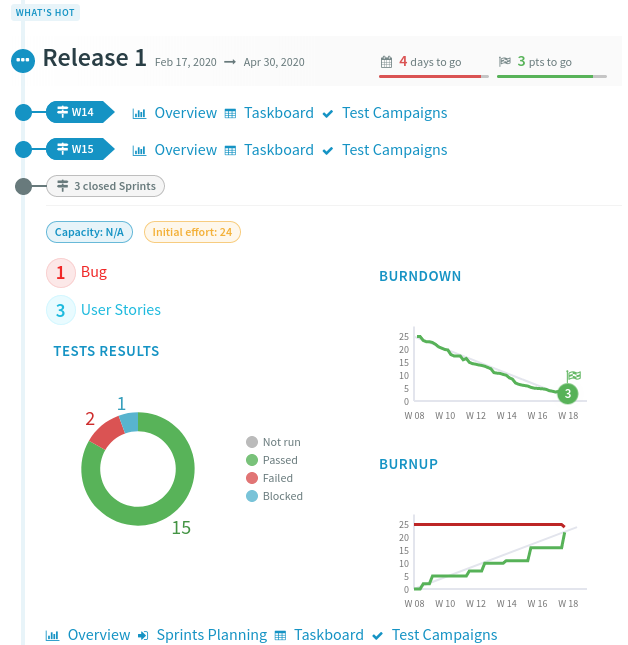The height and width of the screenshot is (645, 628).
Task: Expand the 3 closed Sprints pill
Action: [x=105, y=186]
